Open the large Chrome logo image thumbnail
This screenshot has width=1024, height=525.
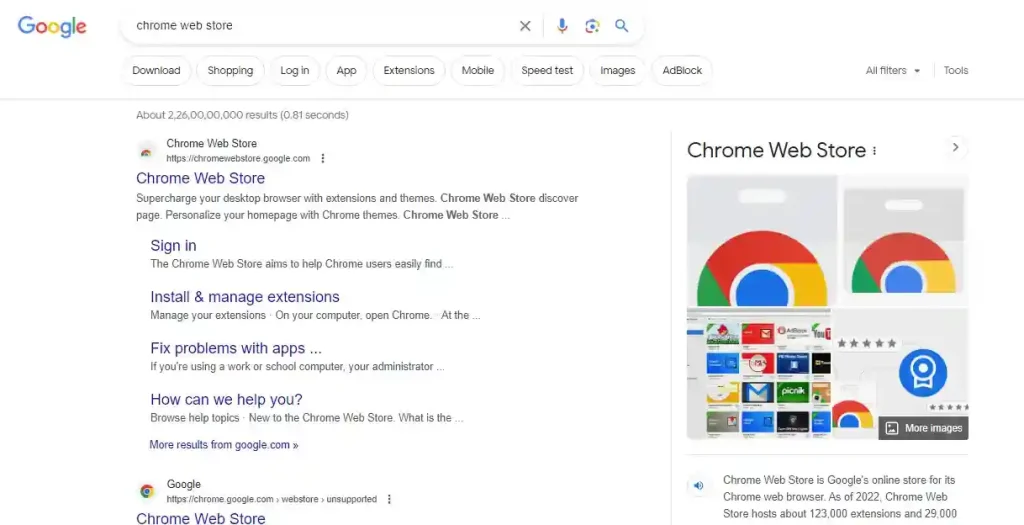coord(761,240)
